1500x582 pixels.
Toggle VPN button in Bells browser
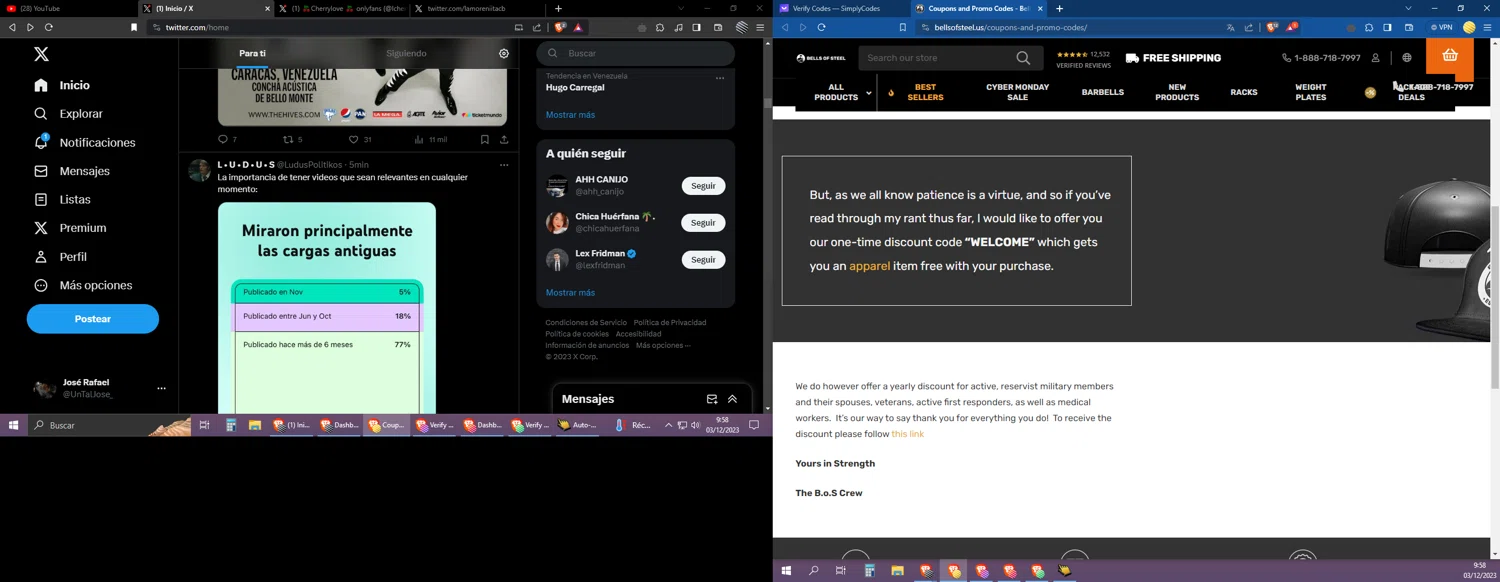(x=1441, y=28)
